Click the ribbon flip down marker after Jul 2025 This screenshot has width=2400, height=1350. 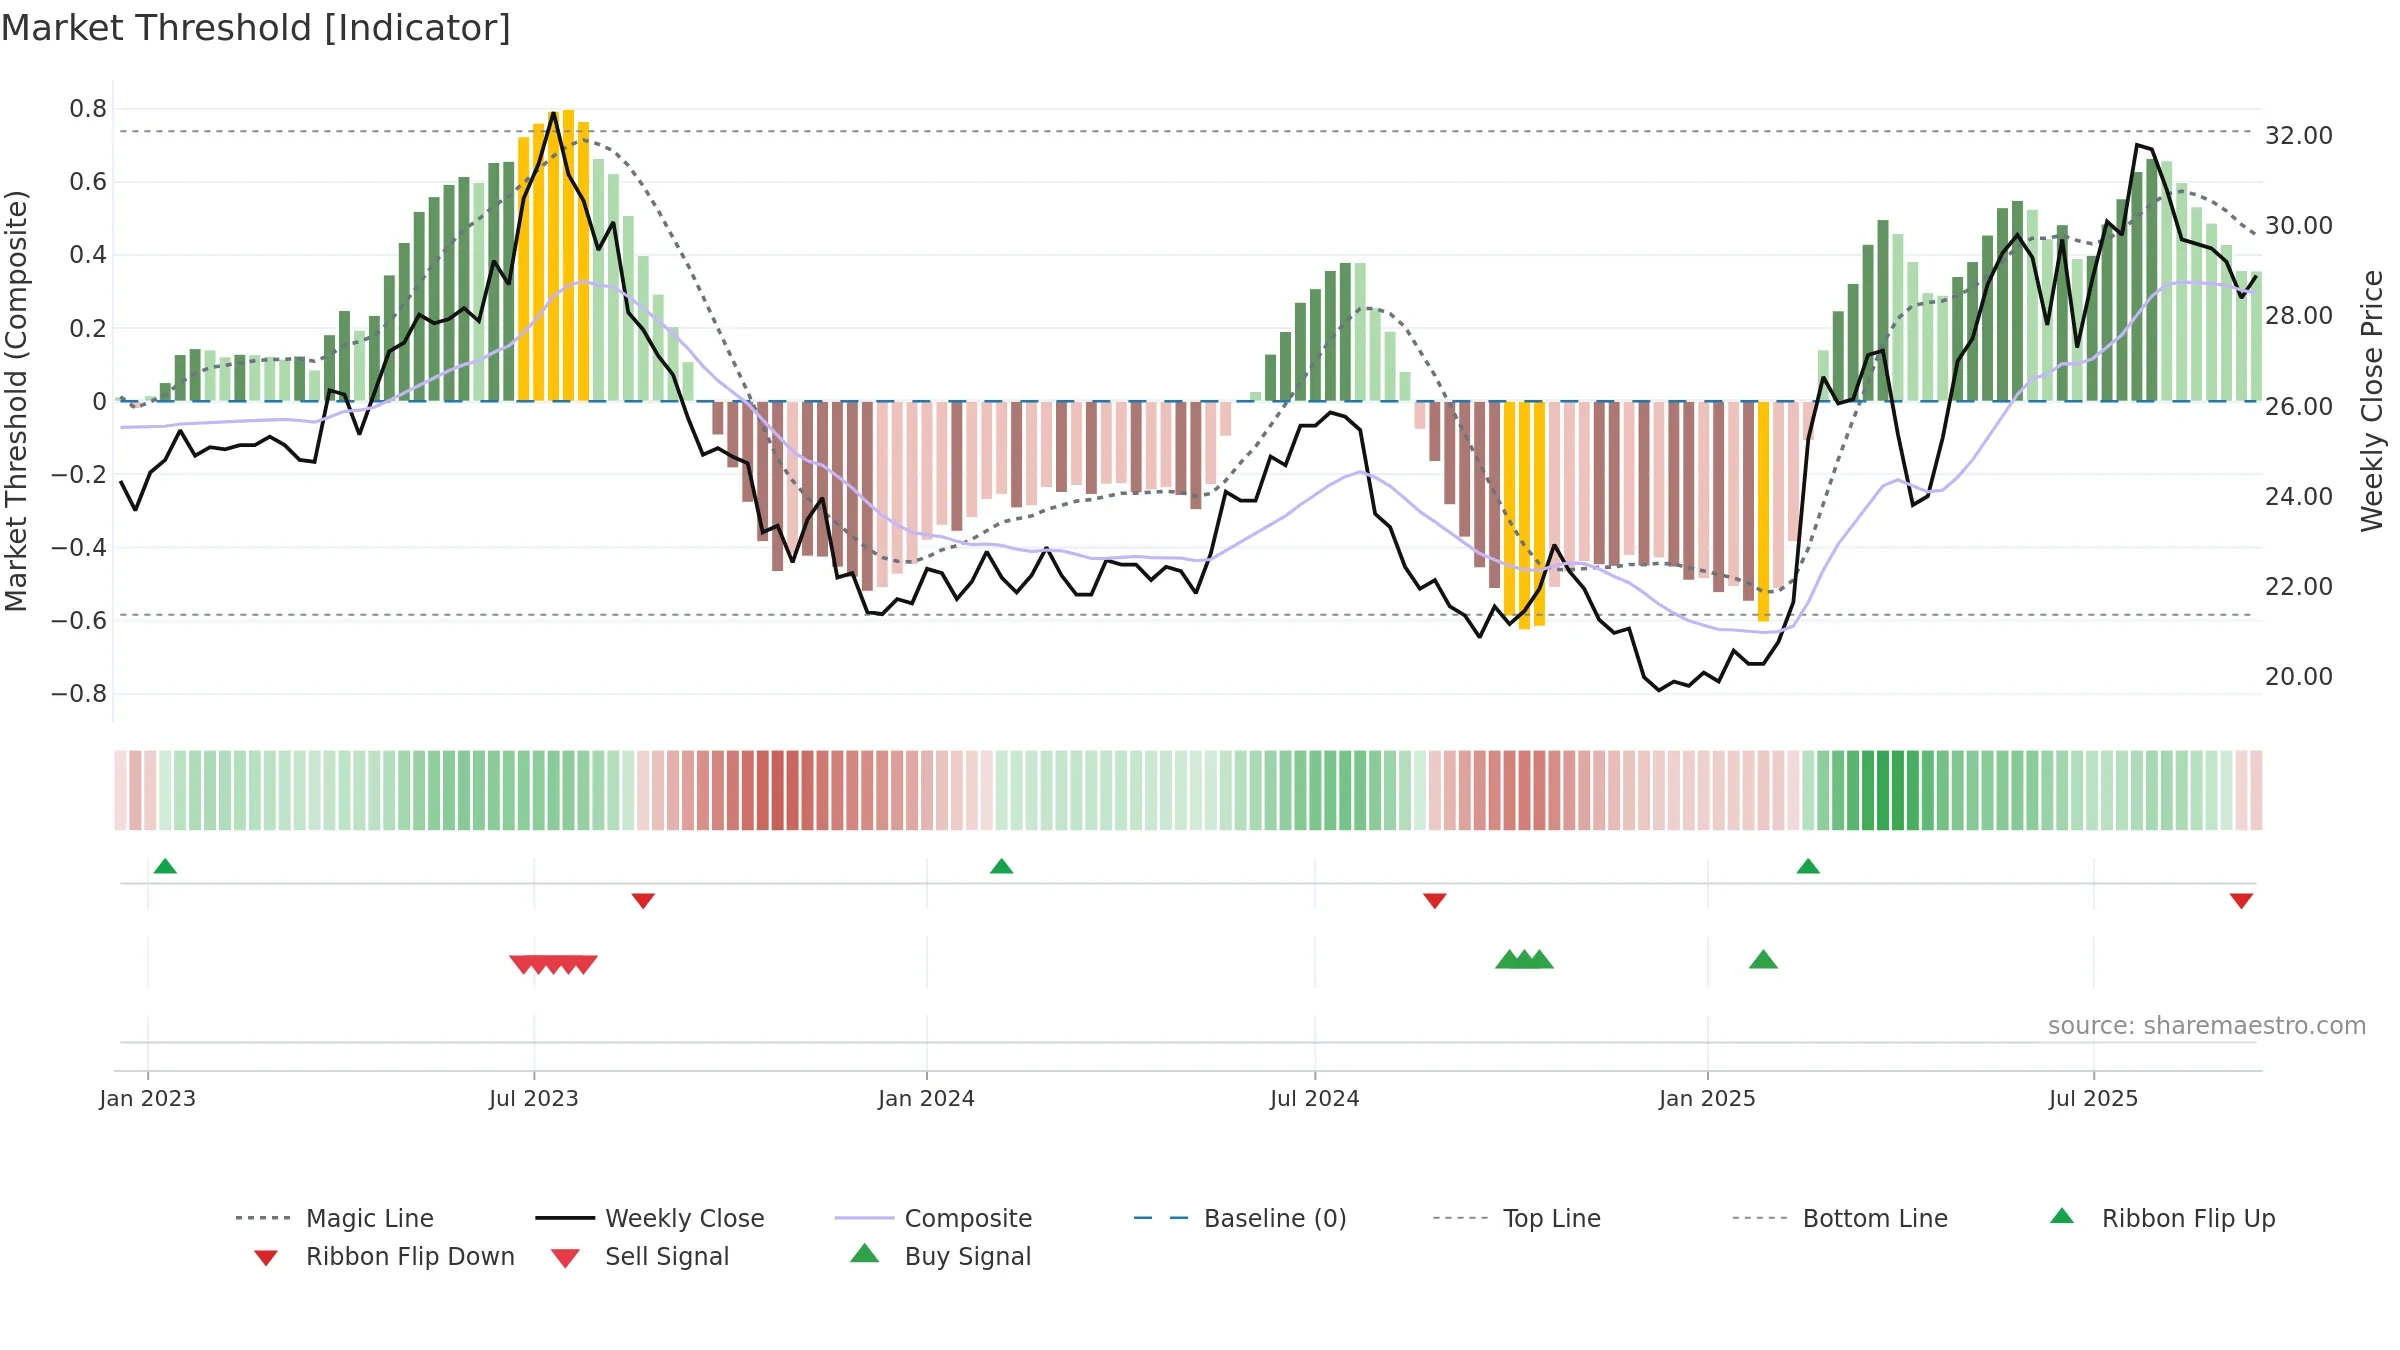pyautogui.click(x=2241, y=901)
